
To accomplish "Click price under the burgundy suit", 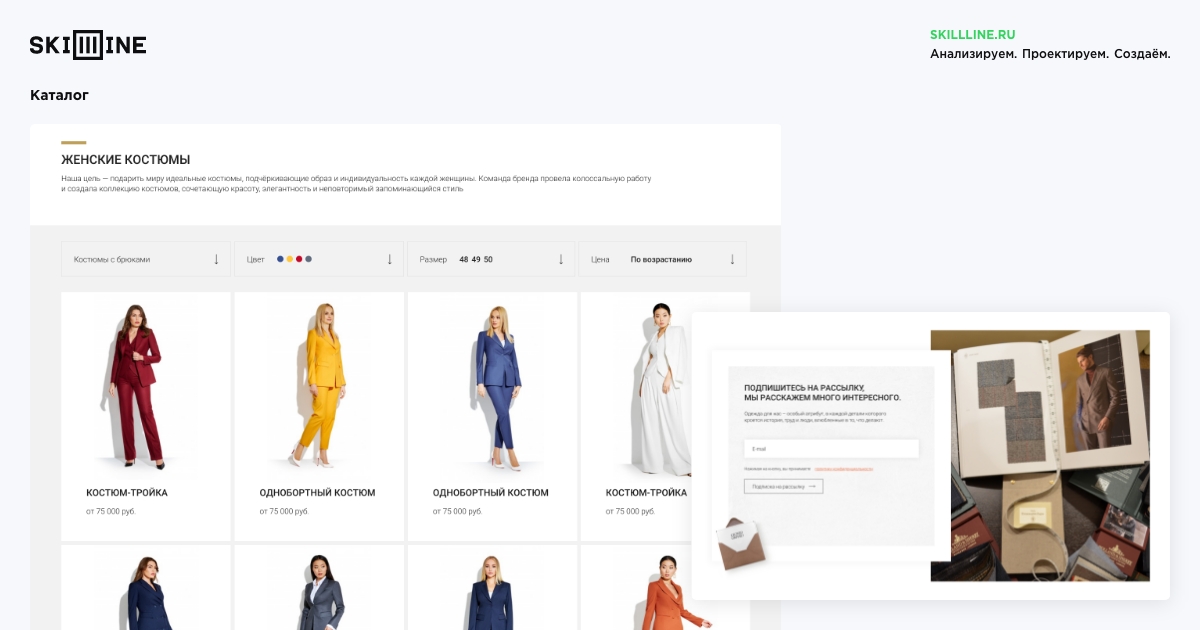I will tap(111, 512).
